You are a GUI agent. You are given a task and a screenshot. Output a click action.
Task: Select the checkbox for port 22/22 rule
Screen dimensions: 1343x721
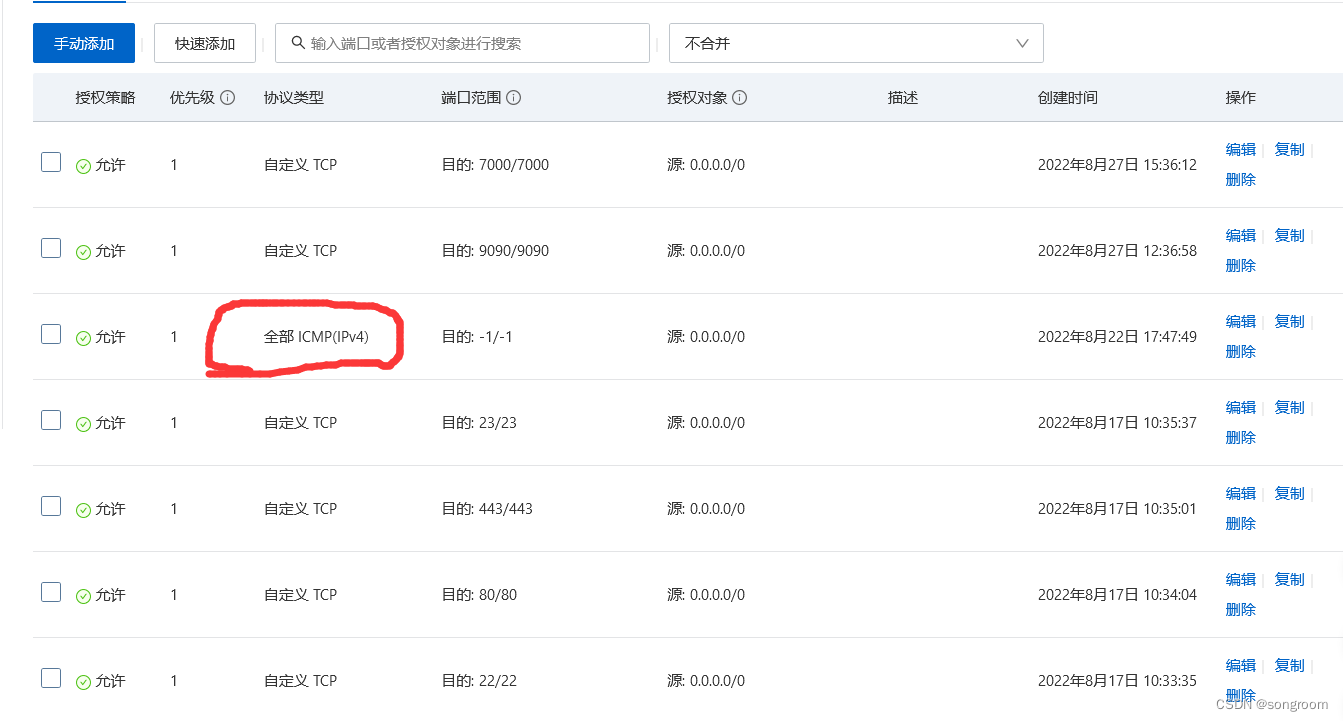tap(51, 678)
